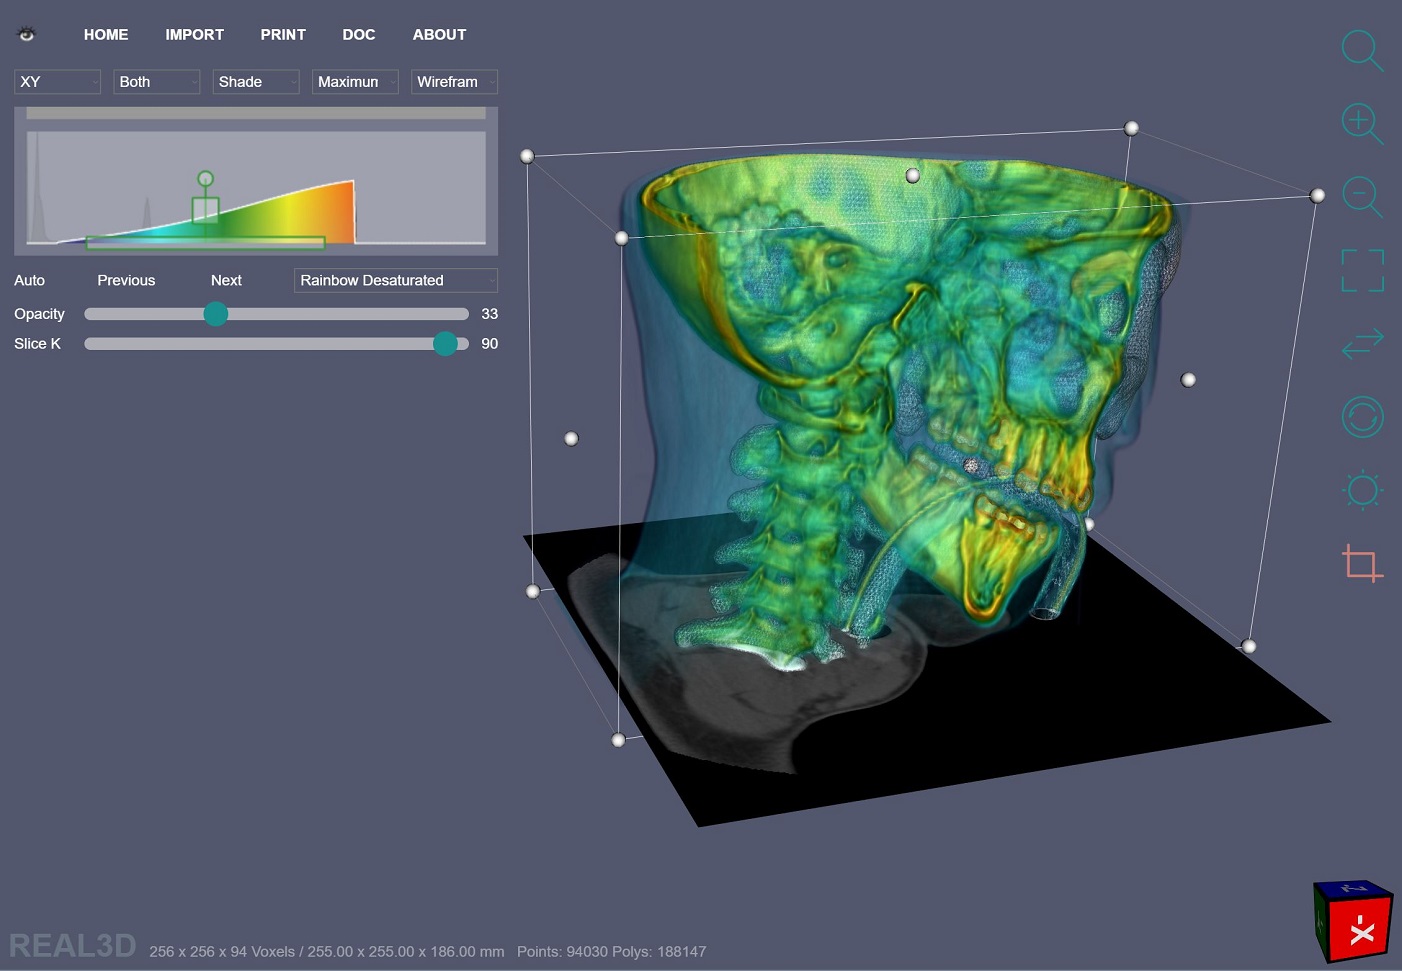Click the zoom in magnifier icon
Screen dimensions: 1402x971
(x=1361, y=123)
